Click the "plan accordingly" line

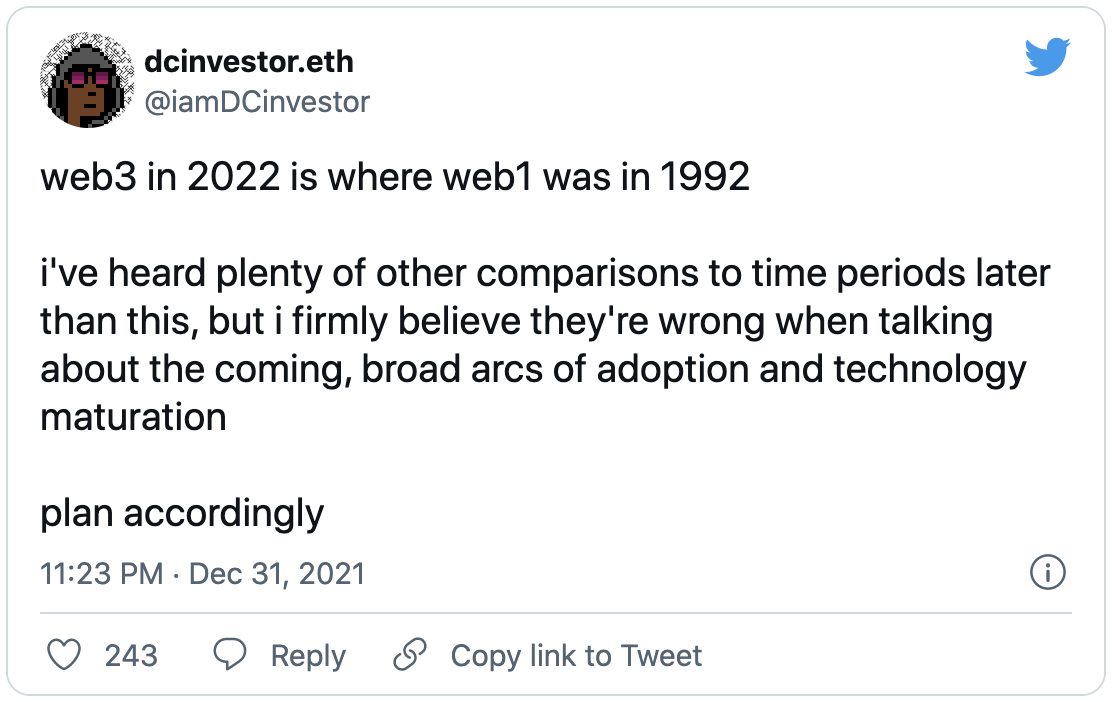[x=182, y=513]
